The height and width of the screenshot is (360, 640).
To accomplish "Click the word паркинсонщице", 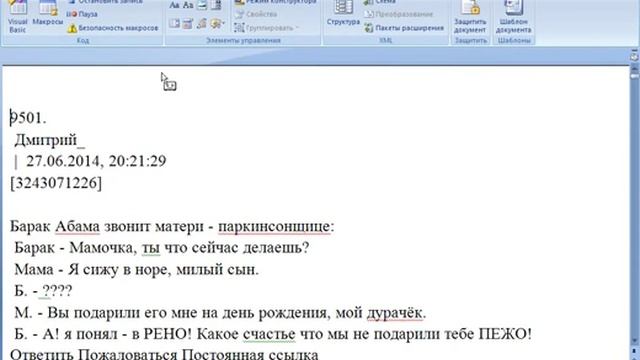I will (x=274, y=226).
